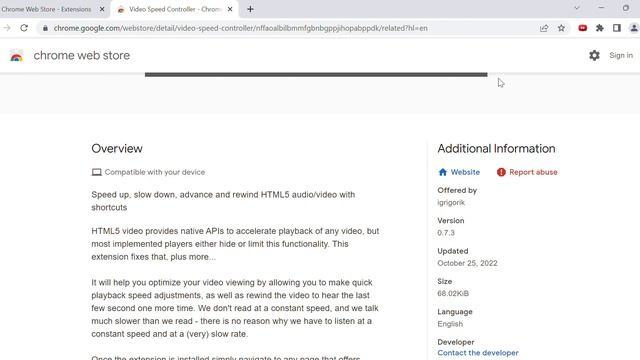Bookmark this page with the star icon

tap(561, 28)
